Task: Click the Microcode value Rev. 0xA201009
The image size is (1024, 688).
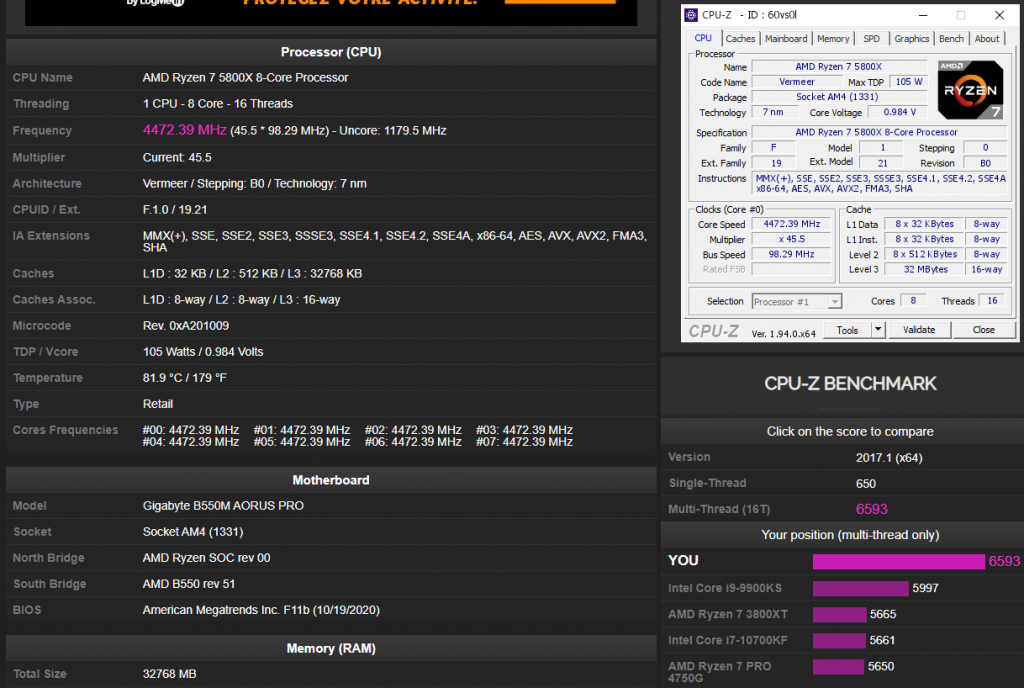Action: point(186,326)
